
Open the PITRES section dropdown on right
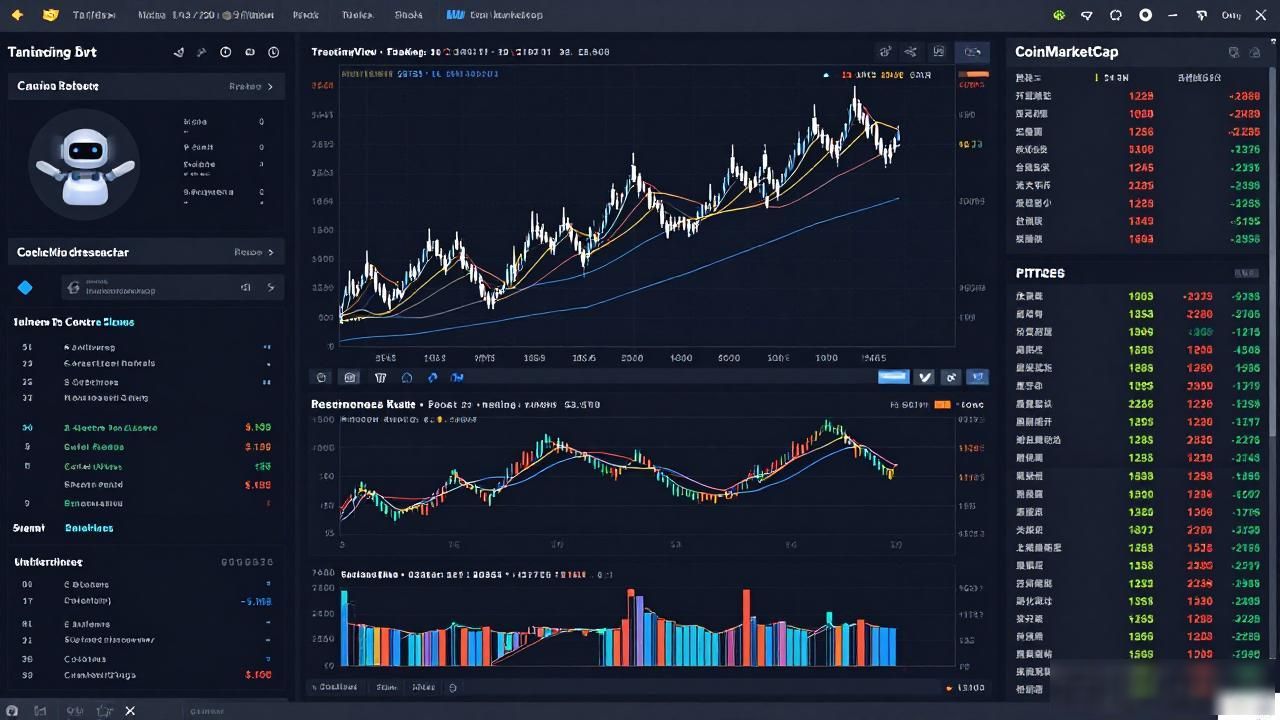(1246, 273)
